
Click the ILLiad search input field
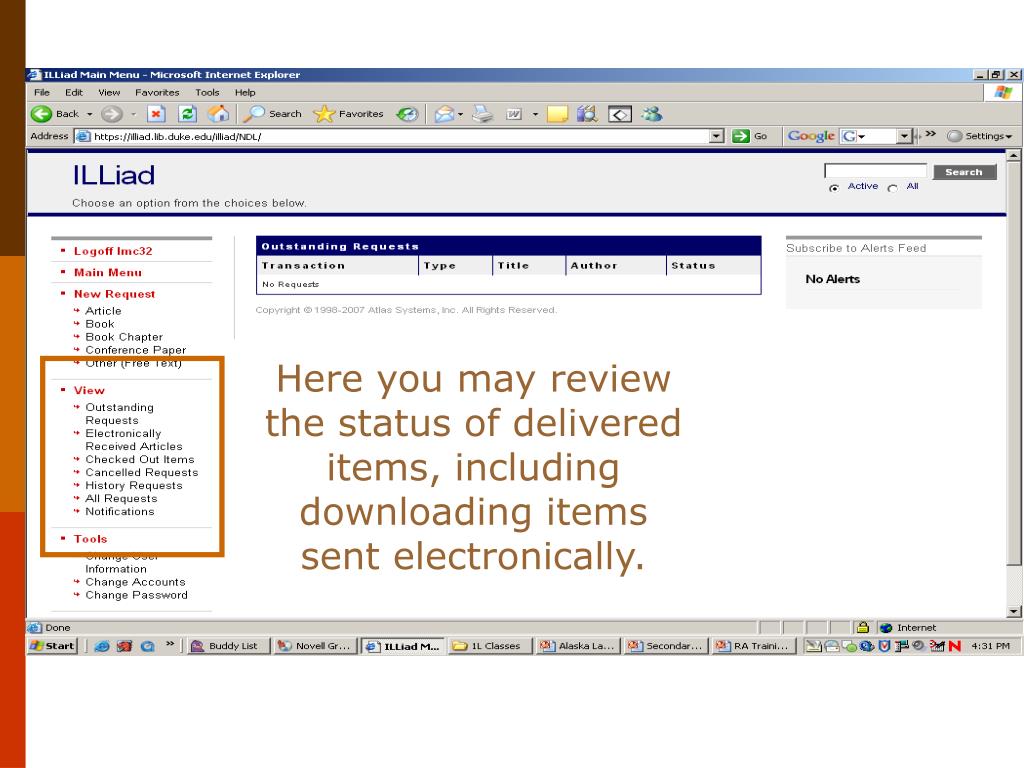[875, 171]
